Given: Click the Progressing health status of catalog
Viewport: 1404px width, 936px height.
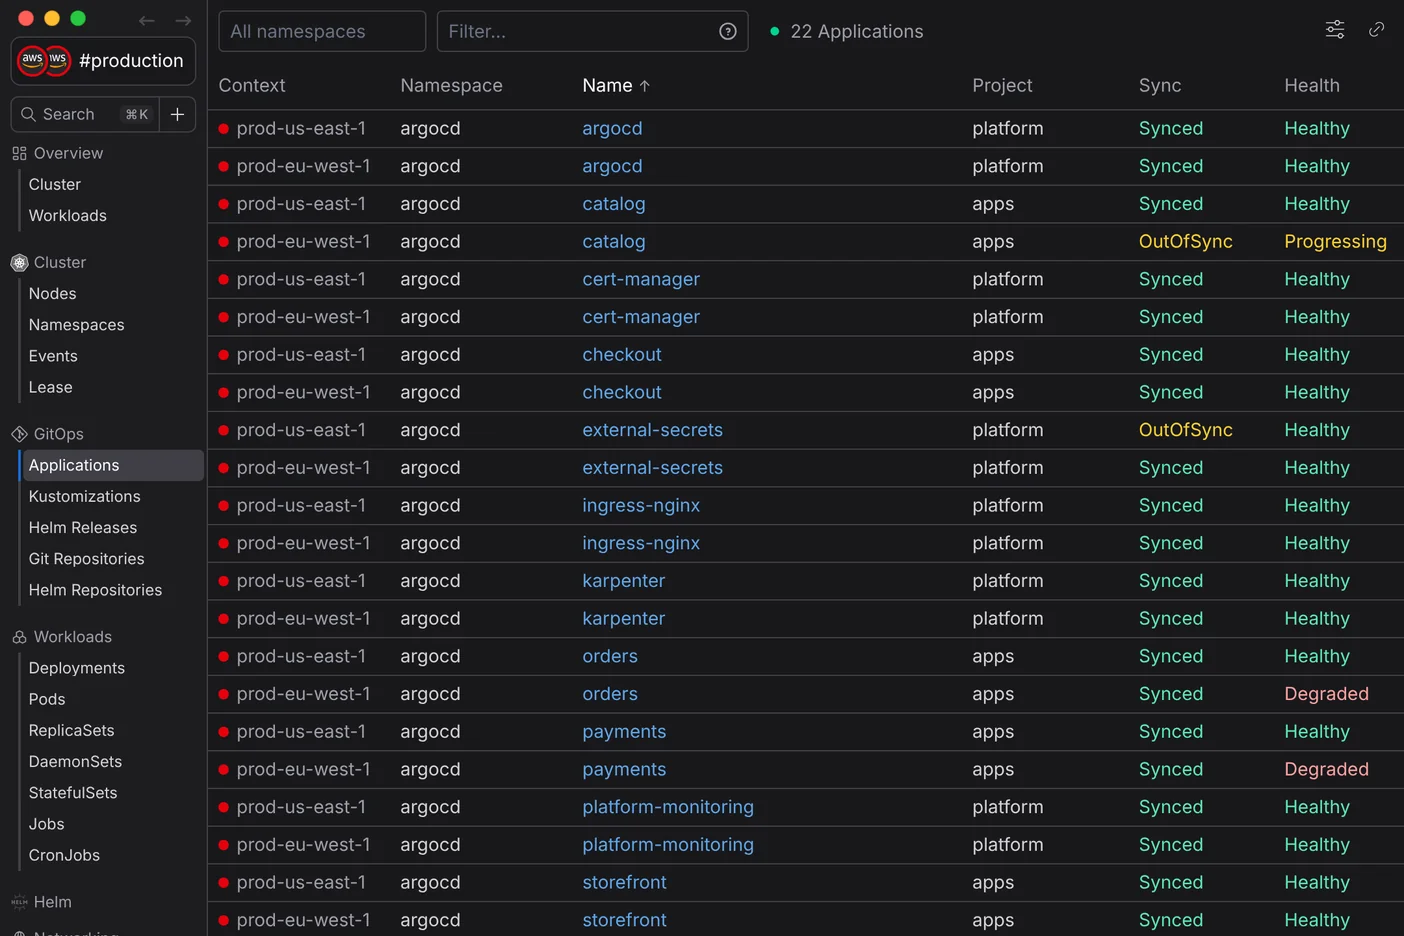Looking at the screenshot, I should 1335,242.
